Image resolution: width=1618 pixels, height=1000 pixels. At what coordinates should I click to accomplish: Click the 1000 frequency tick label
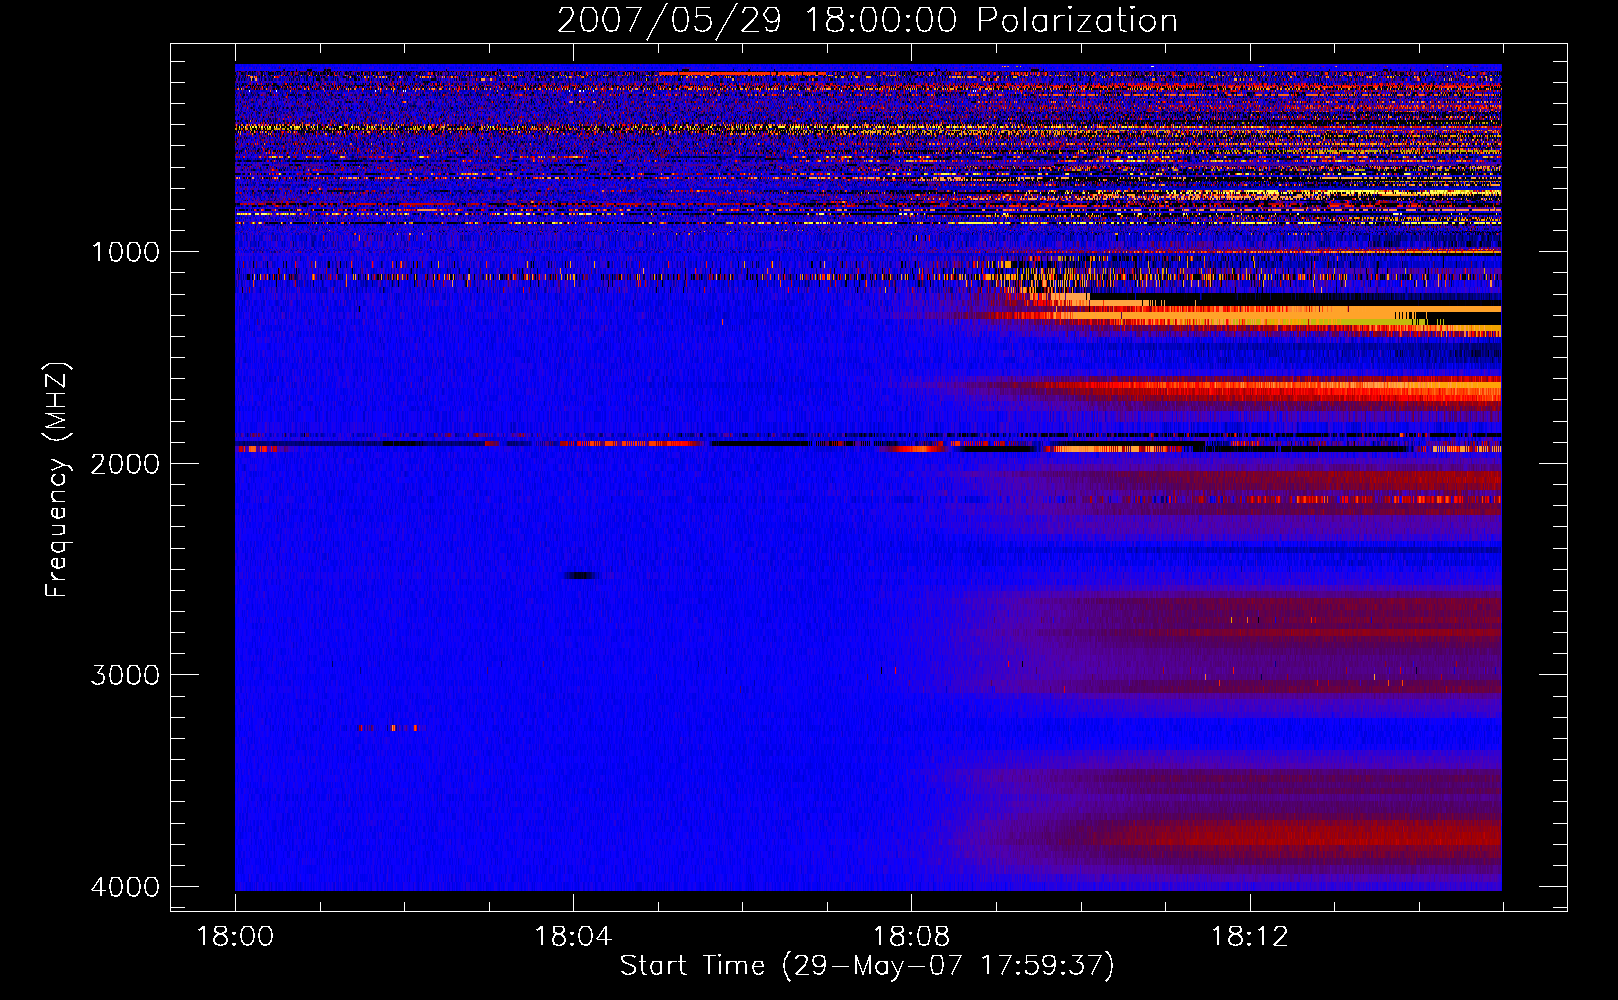pos(125,252)
